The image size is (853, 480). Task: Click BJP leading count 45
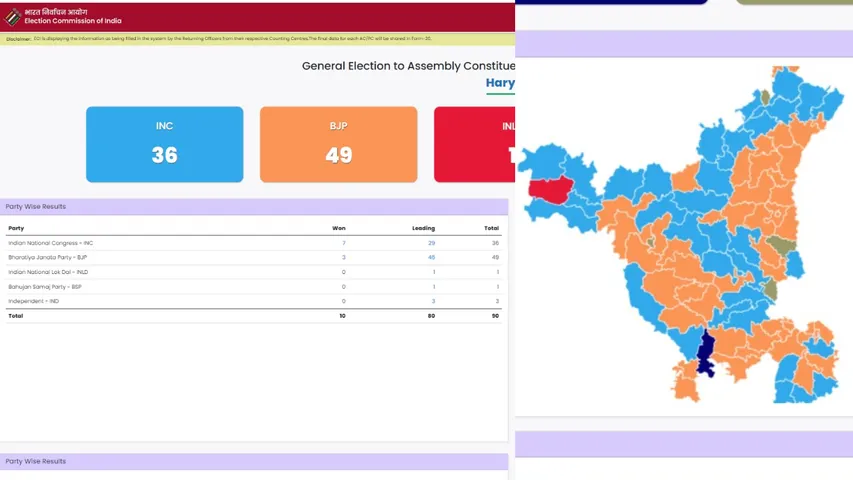tap(431, 257)
